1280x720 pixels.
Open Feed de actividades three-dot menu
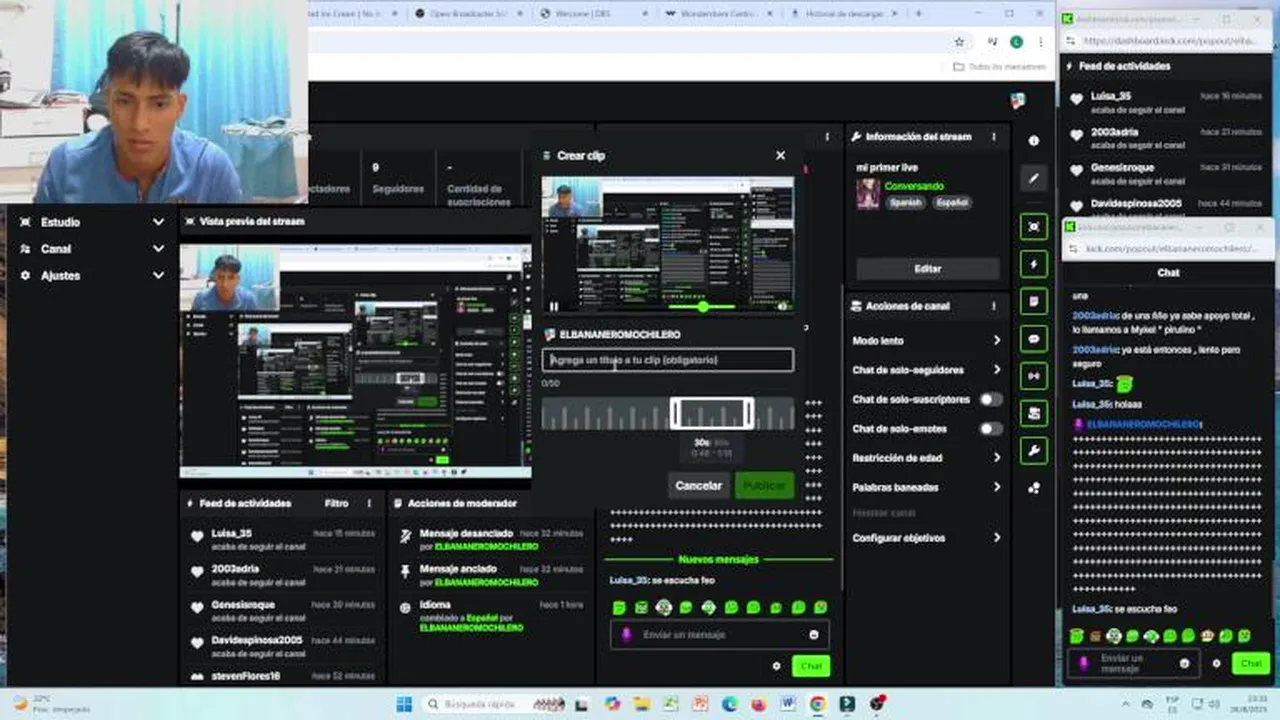click(369, 504)
